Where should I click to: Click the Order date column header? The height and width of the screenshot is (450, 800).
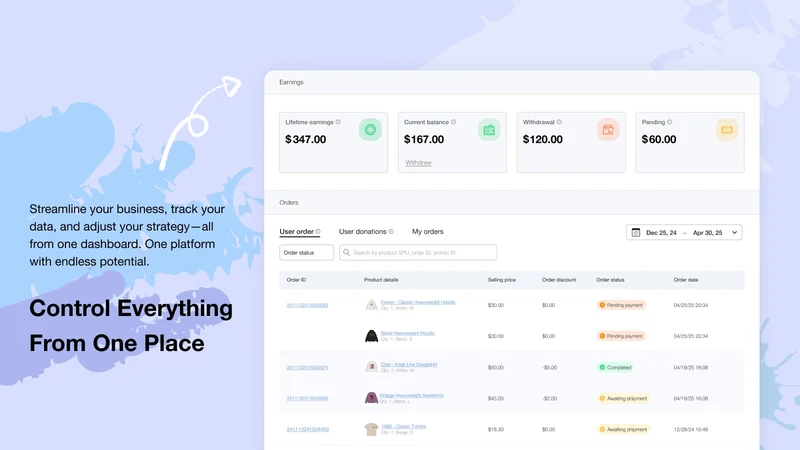point(686,280)
